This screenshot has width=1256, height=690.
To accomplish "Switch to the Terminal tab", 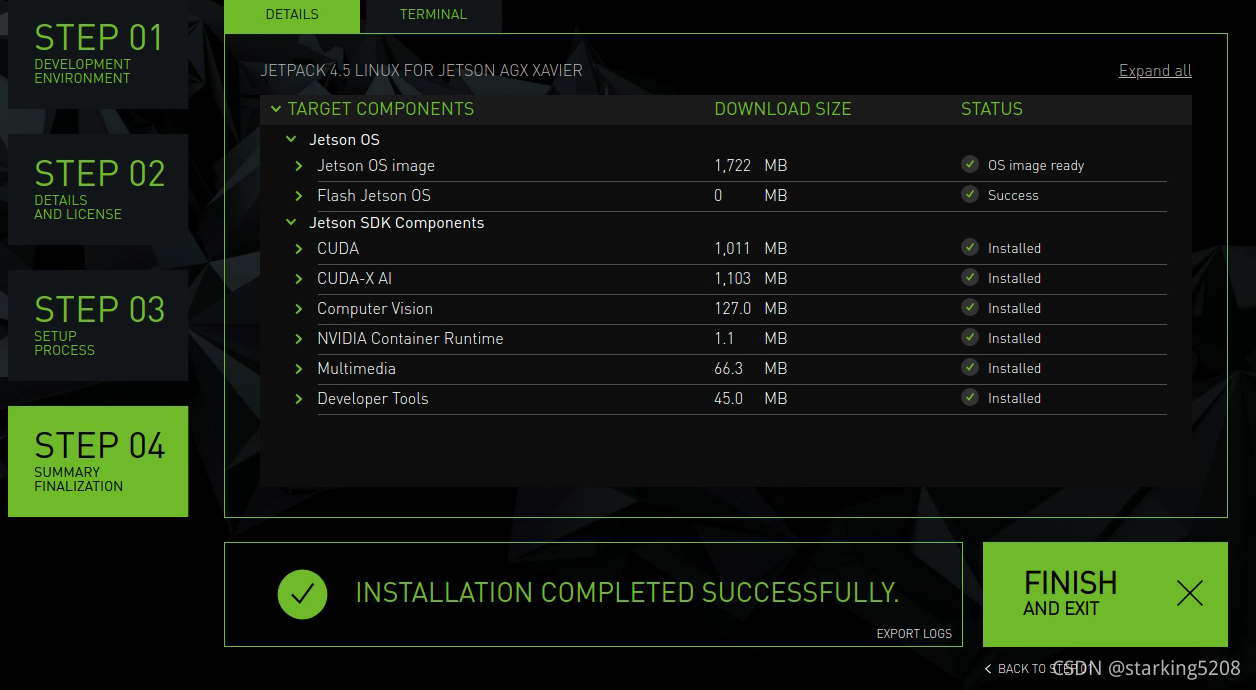I will [433, 15].
